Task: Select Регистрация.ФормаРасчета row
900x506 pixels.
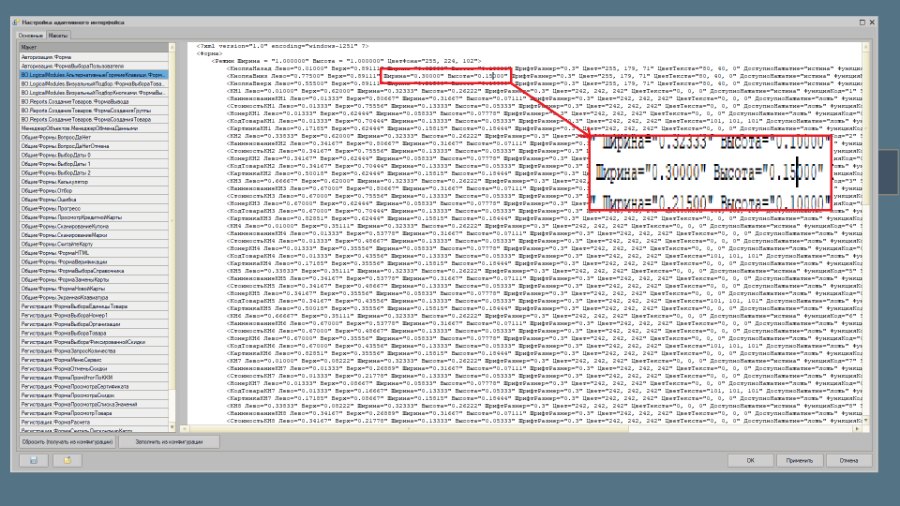Action: 93,422
